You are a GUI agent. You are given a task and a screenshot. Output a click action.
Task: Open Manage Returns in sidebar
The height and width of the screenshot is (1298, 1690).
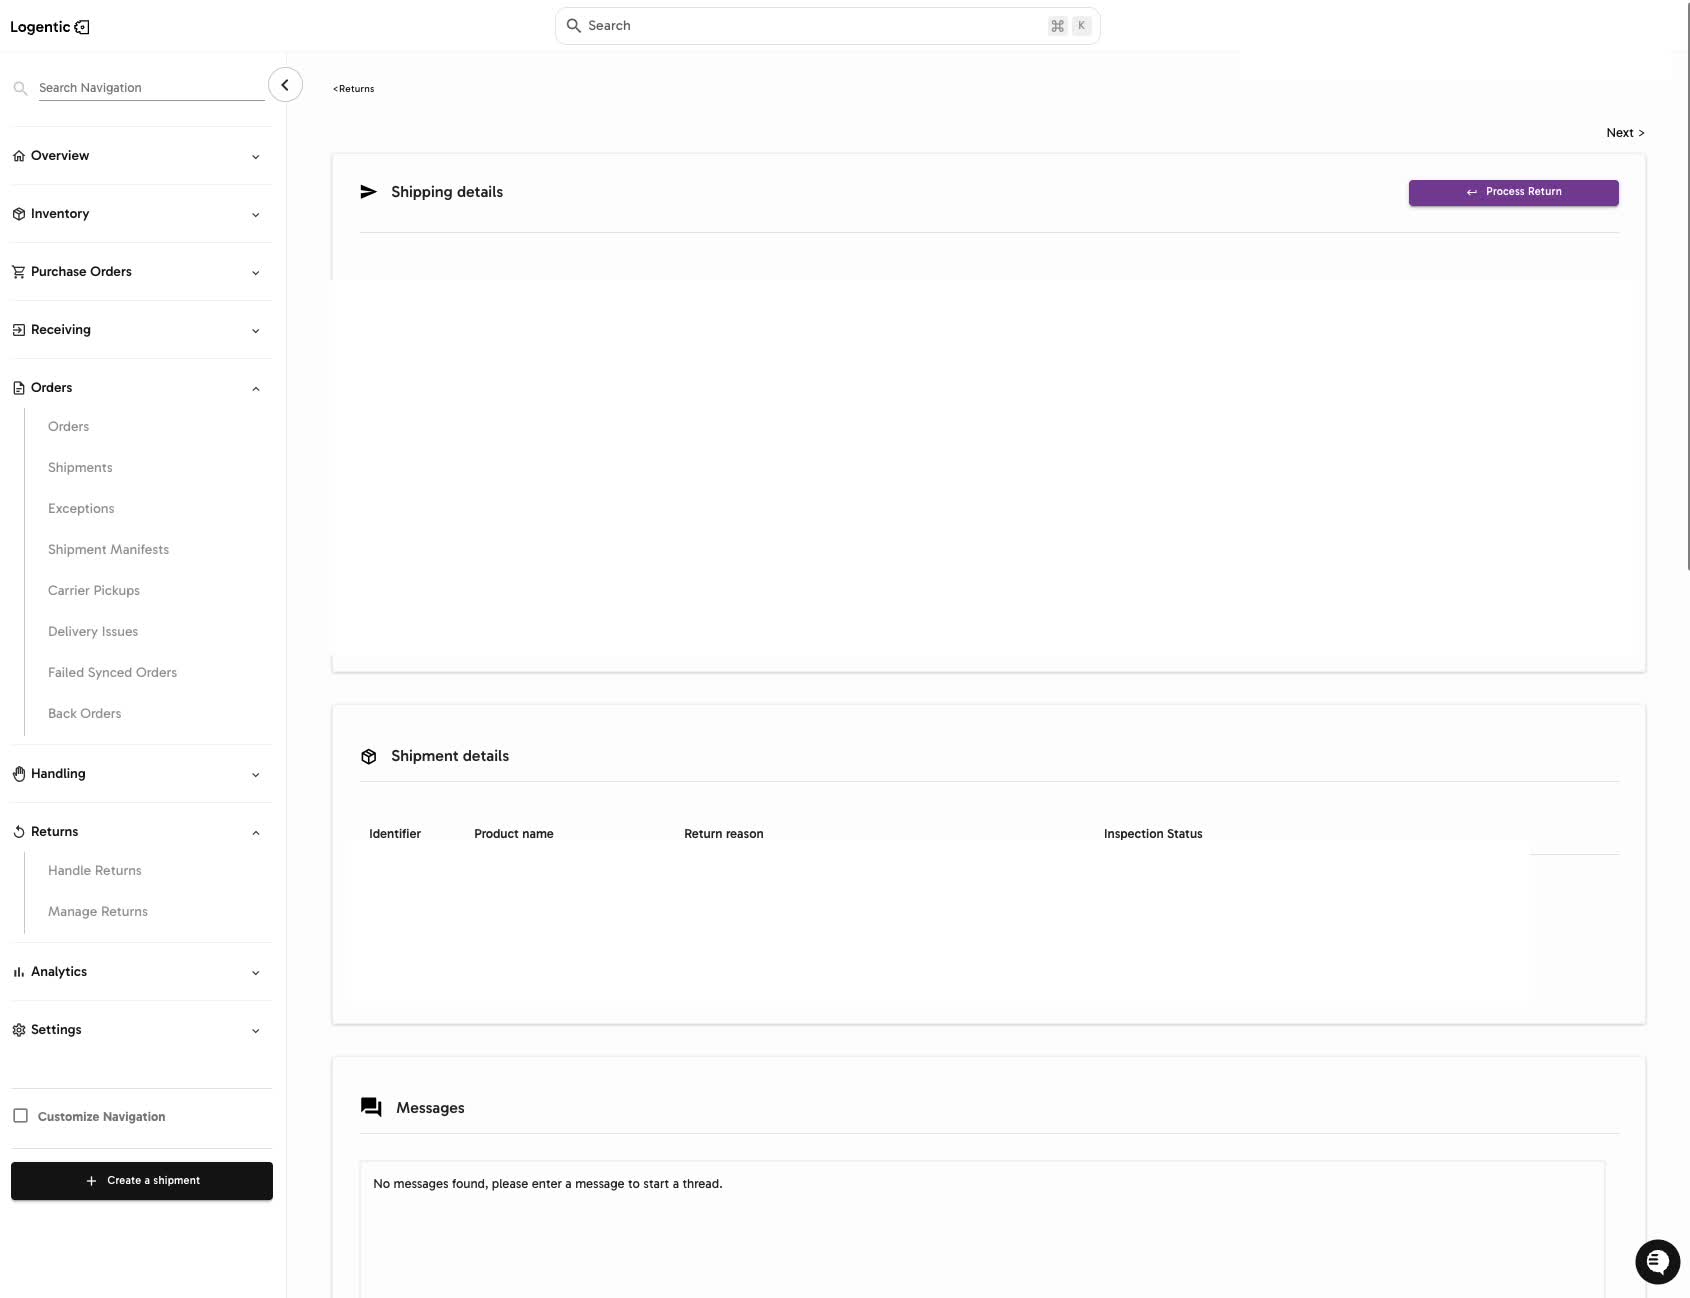98,912
